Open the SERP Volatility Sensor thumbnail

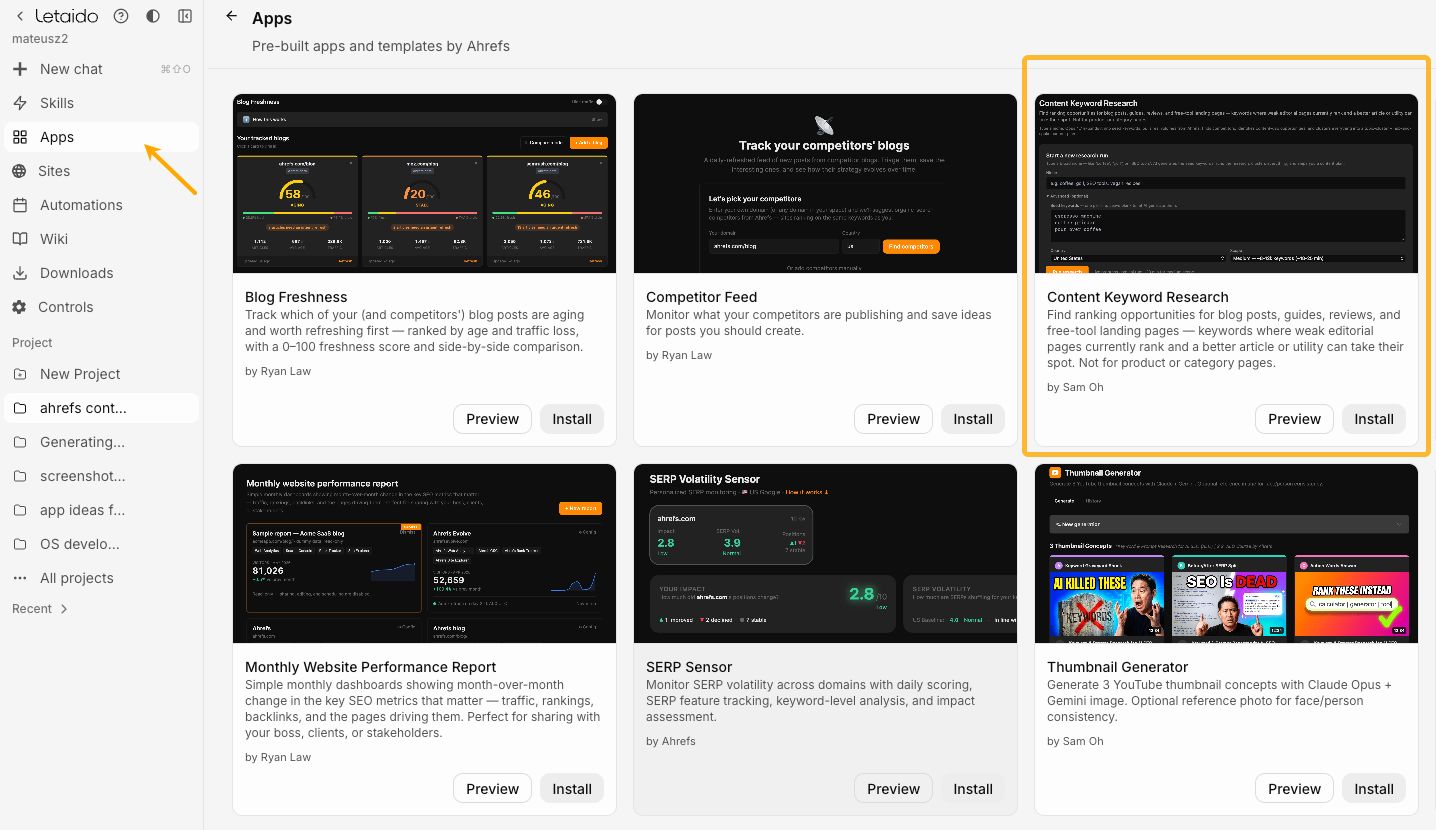pos(825,553)
